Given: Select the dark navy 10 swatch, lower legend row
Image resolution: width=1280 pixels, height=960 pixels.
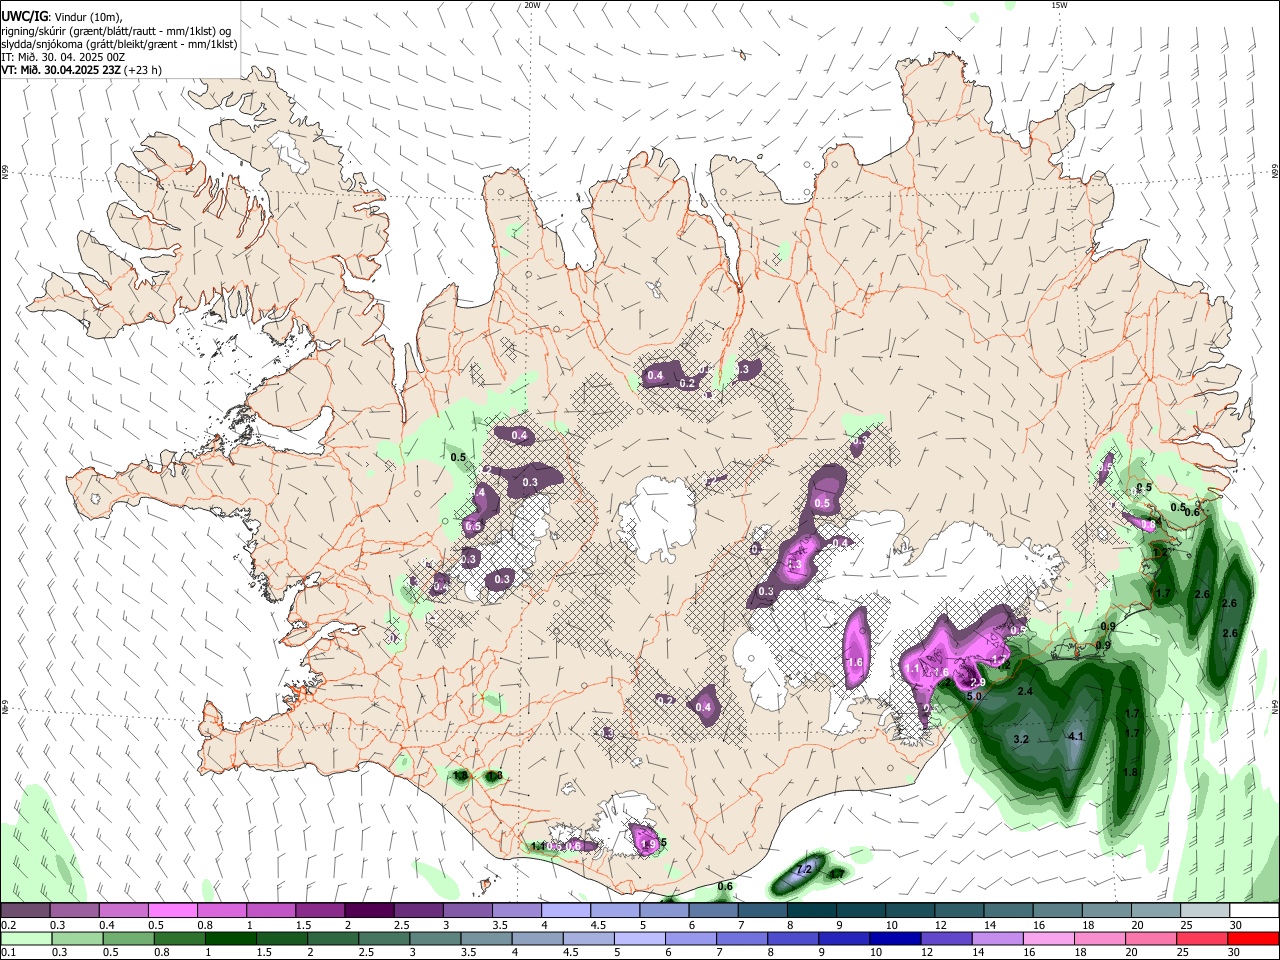Looking at the screenshot, I should point(893,939).
